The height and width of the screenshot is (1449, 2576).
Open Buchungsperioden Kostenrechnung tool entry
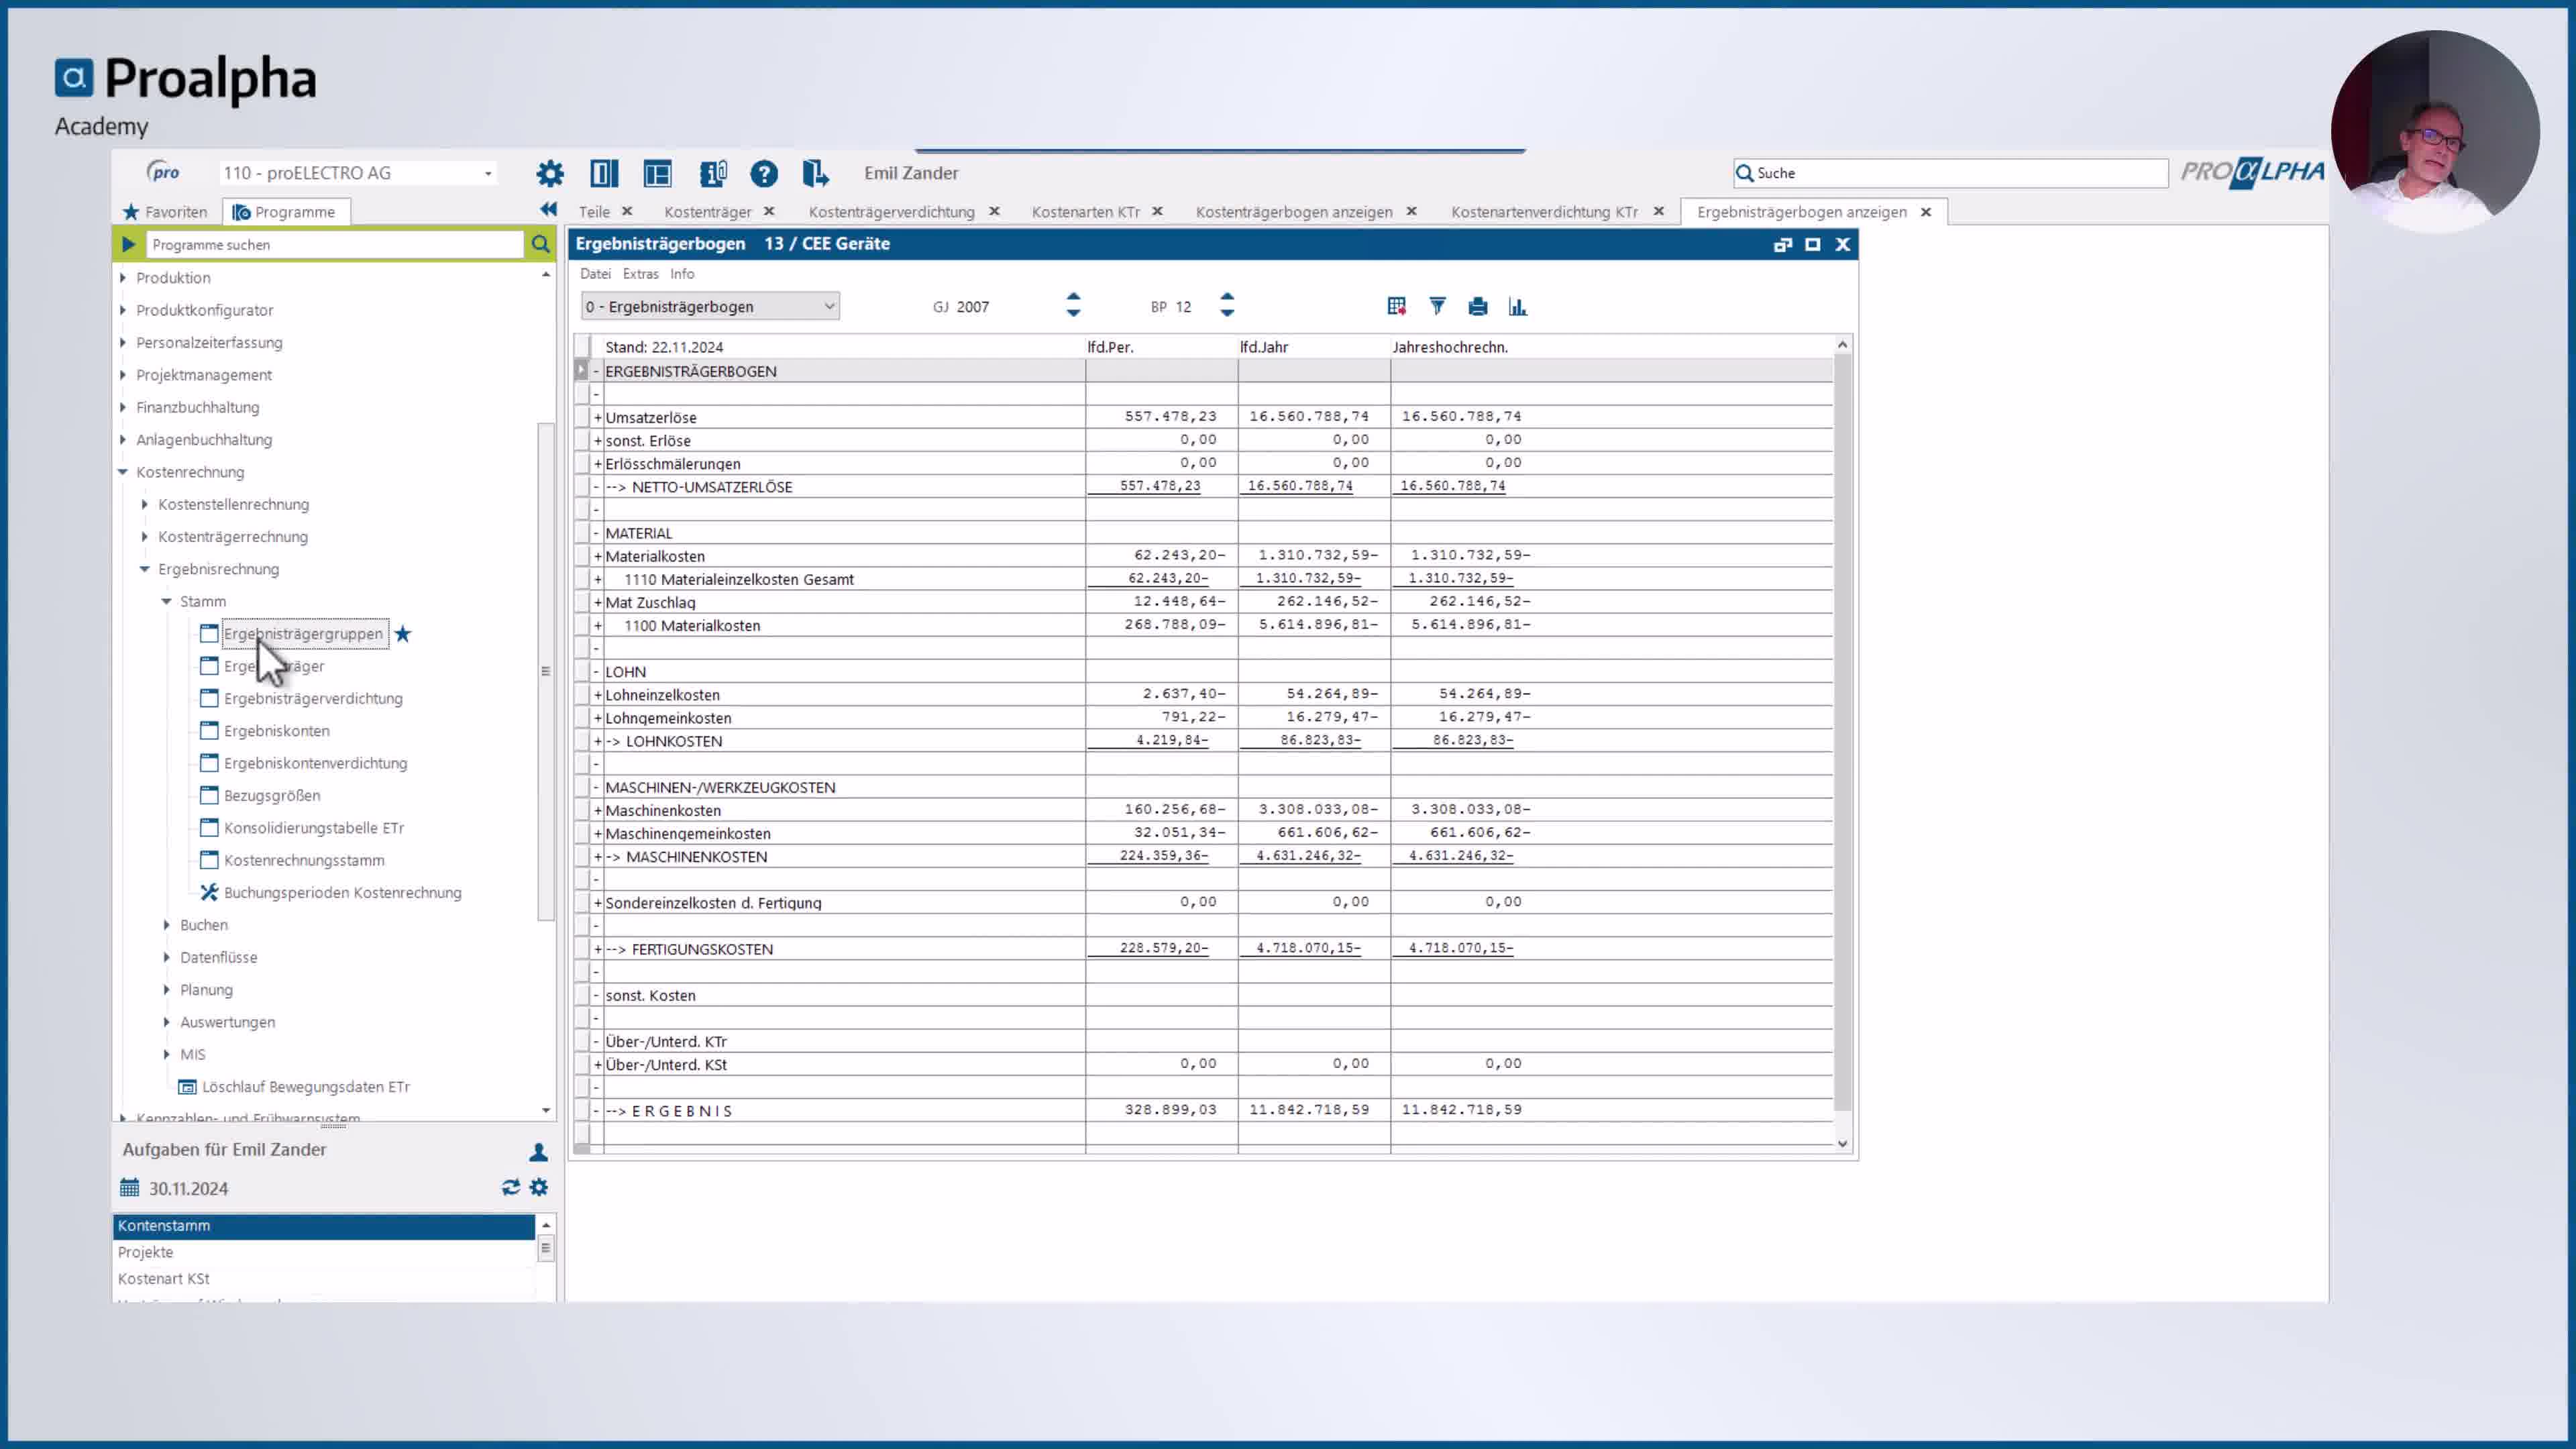[342, 893]
